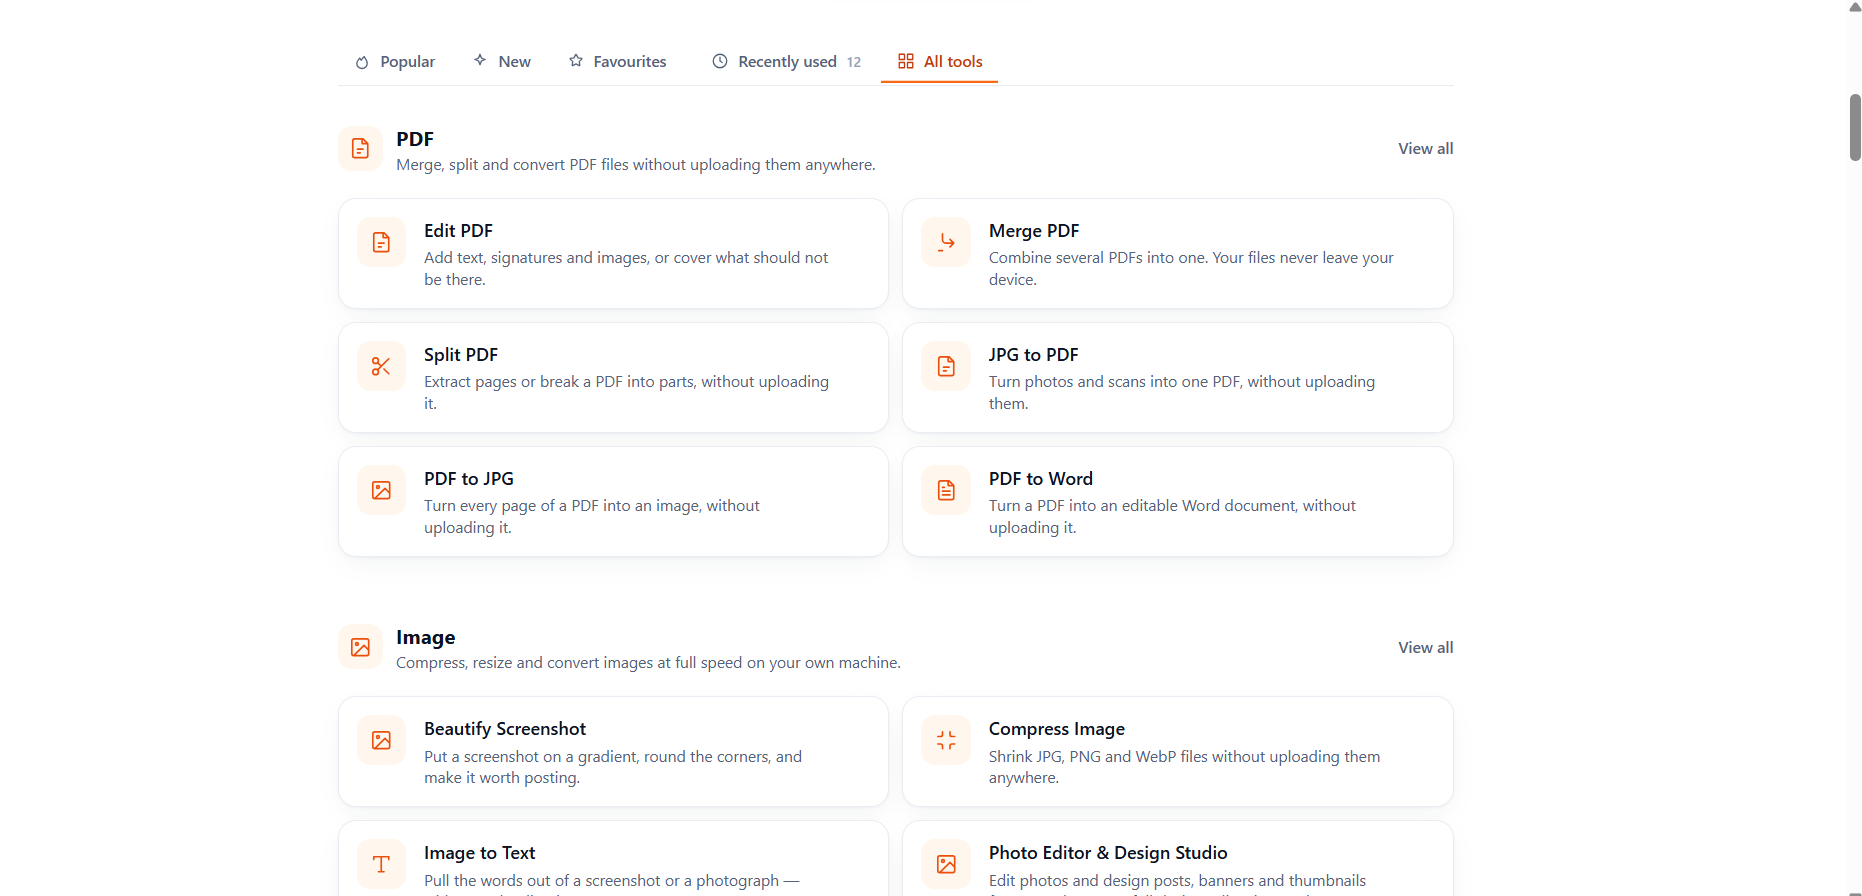
Task: Click the sparkle icon beside New
Action: click(480, 60)
